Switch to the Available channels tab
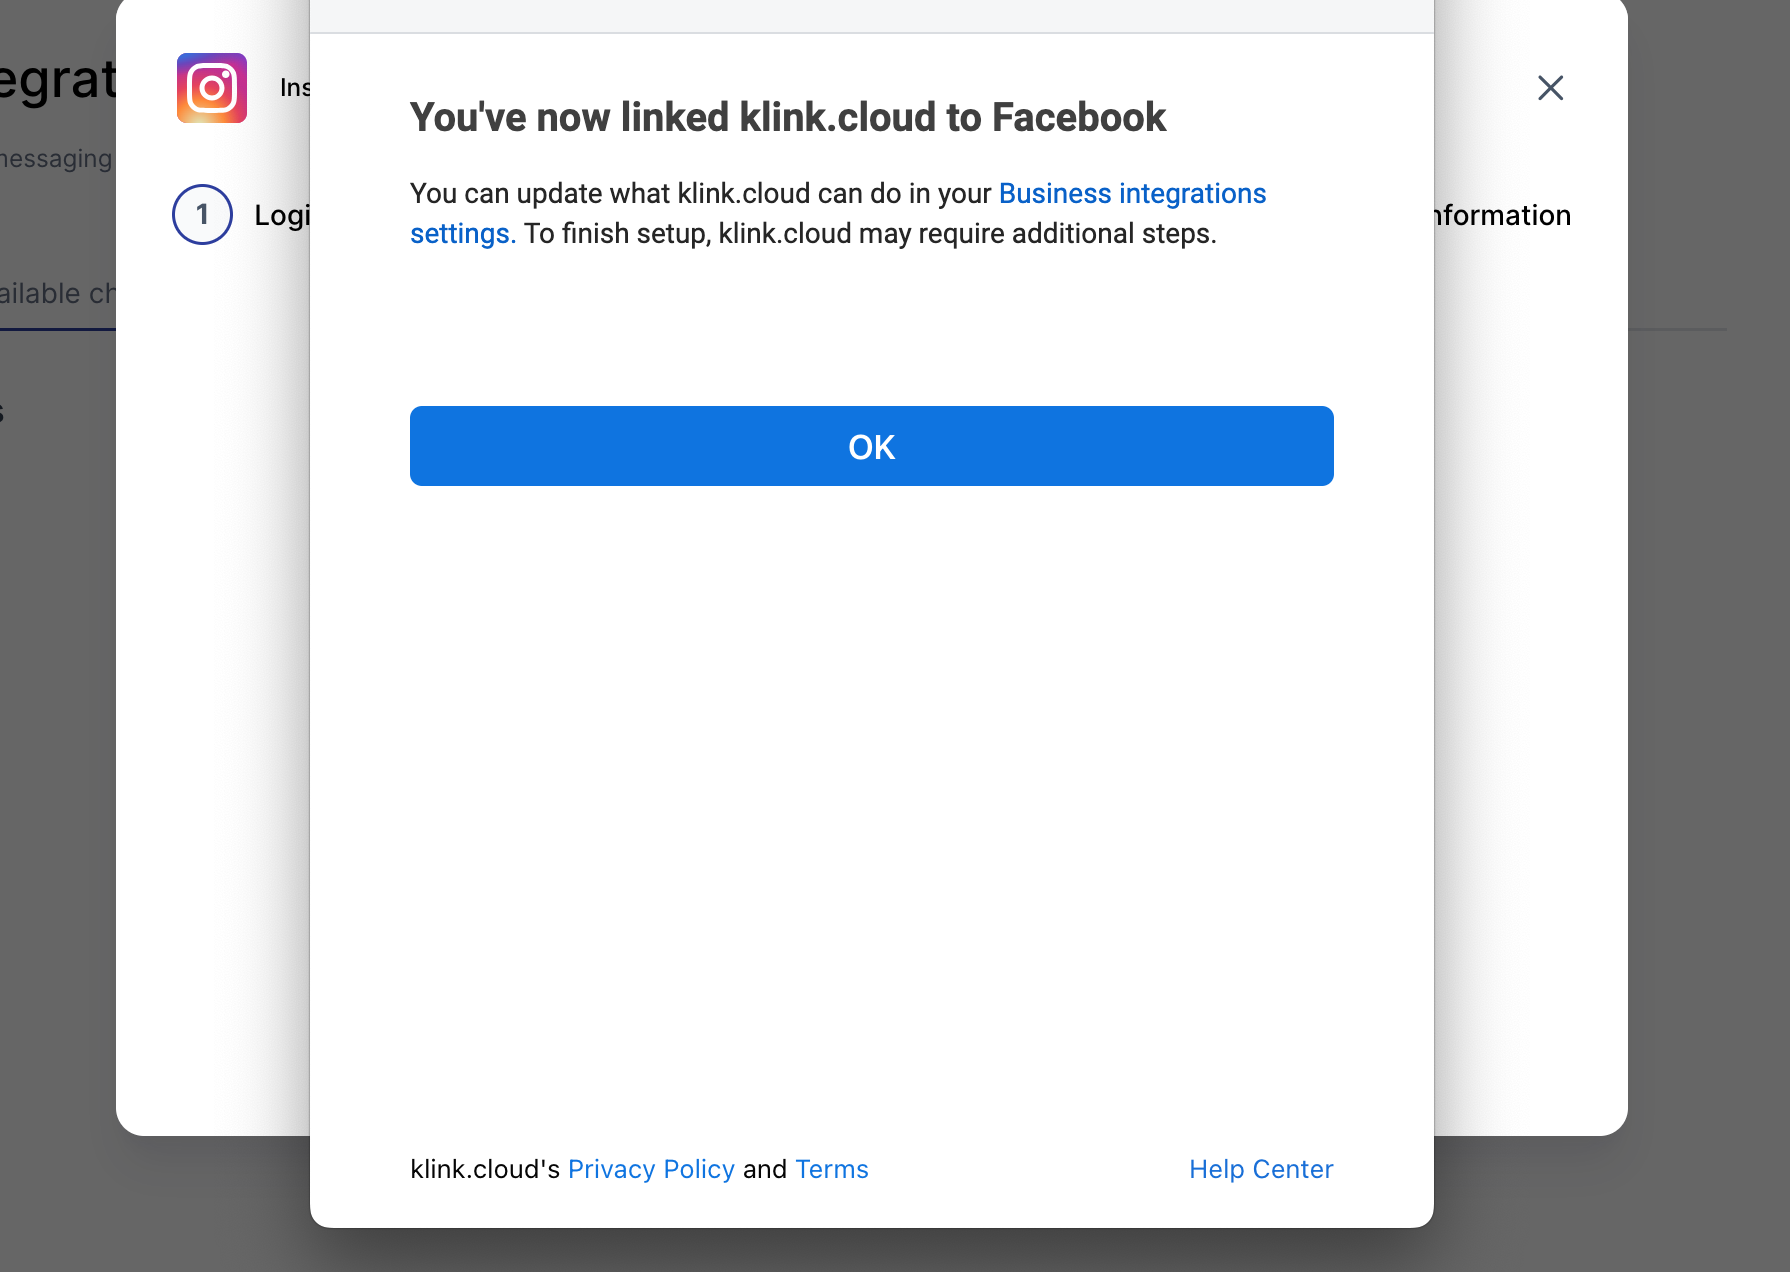Viewport: 1790px width, 1272px height. point(57,294)
